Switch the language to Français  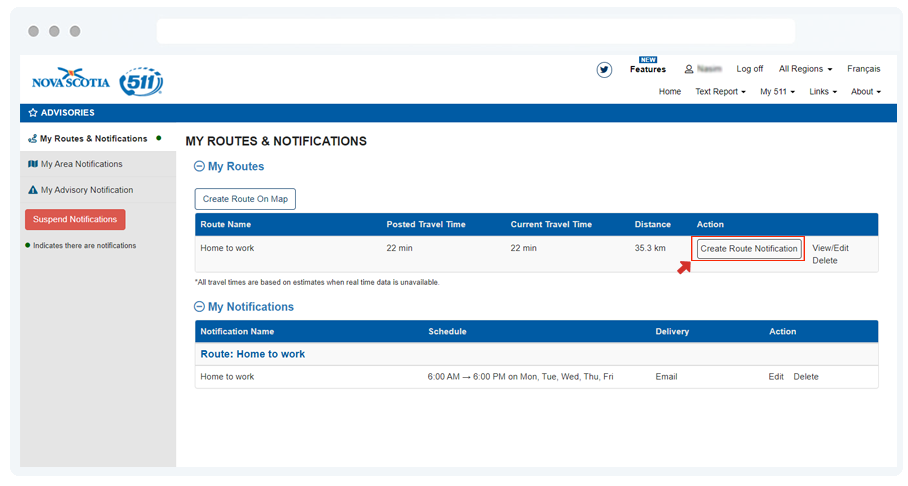coord(863,69)
